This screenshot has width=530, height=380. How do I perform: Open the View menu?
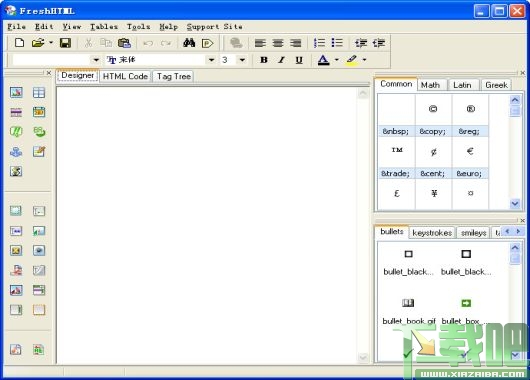(72, 27)
